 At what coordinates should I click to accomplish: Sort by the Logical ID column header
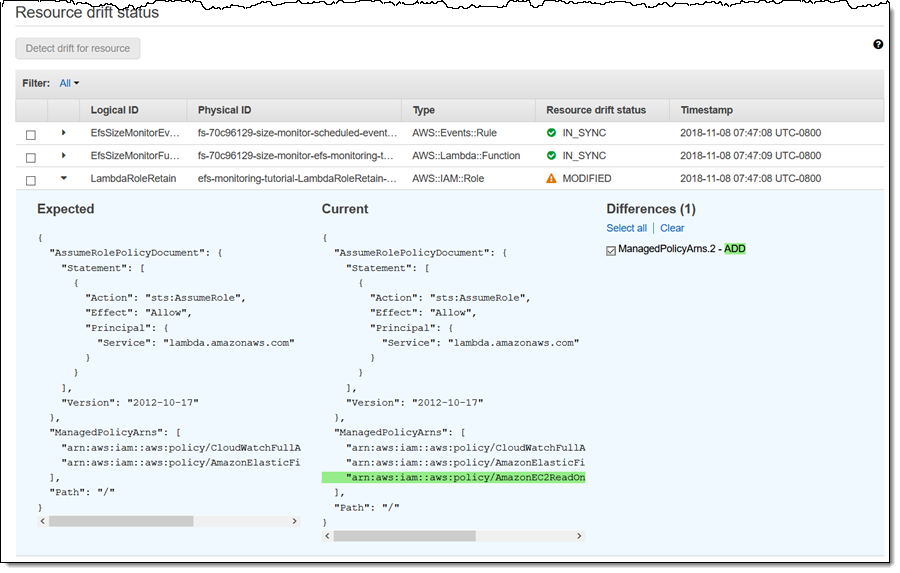(113, 110)
